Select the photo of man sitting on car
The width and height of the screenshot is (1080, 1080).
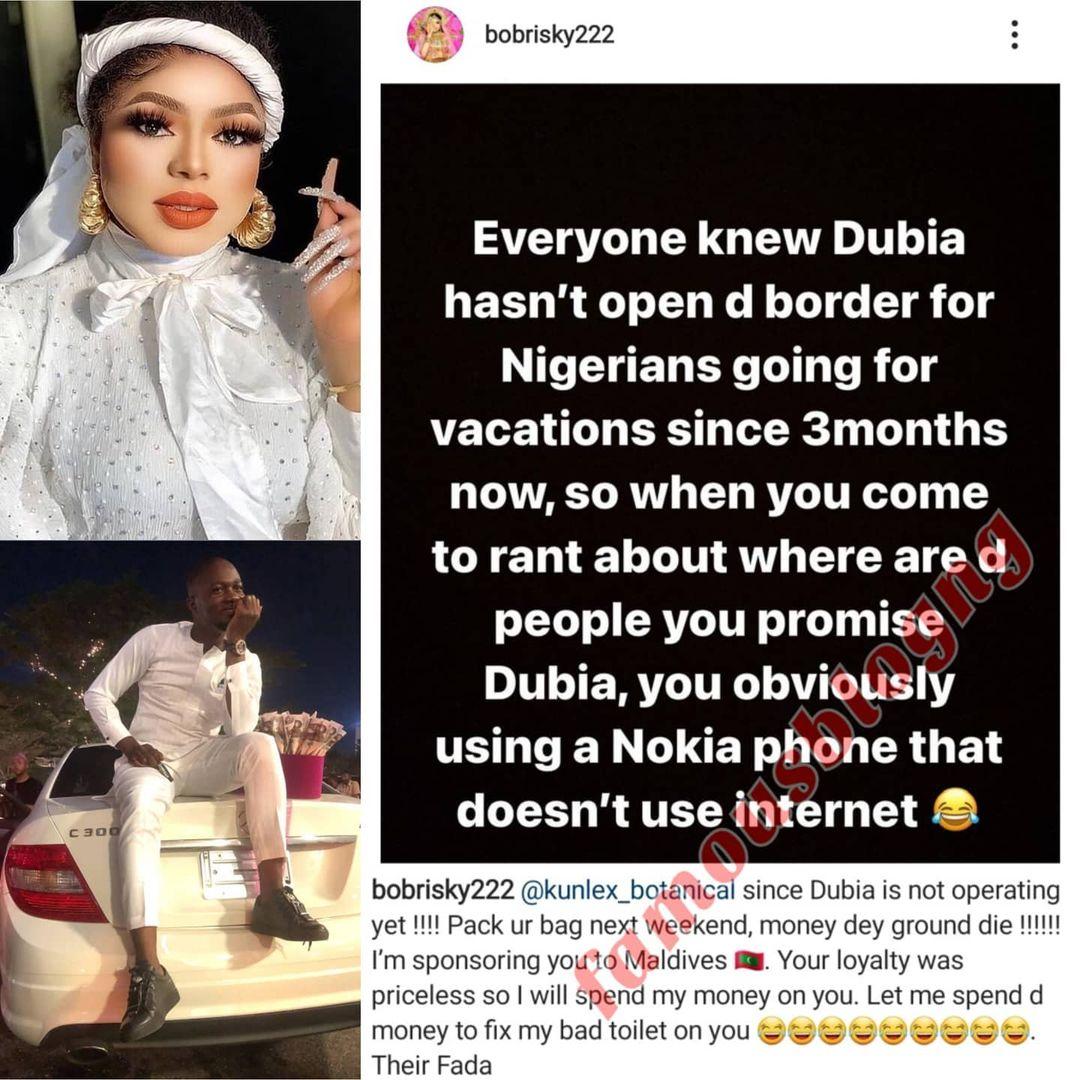[180, 811]
